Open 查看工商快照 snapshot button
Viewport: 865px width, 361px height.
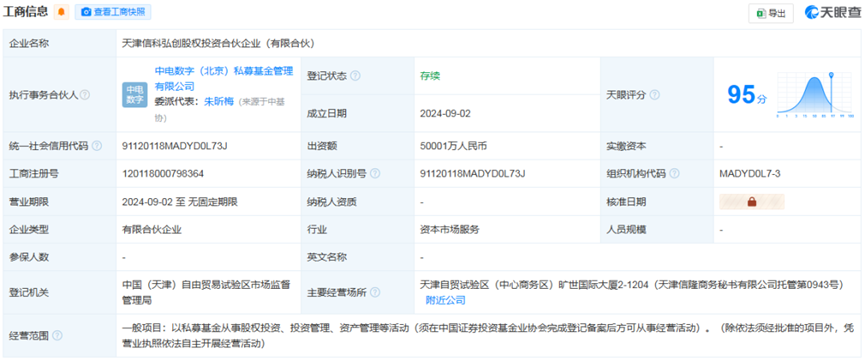pyautogui.click(x=113, y=12)
